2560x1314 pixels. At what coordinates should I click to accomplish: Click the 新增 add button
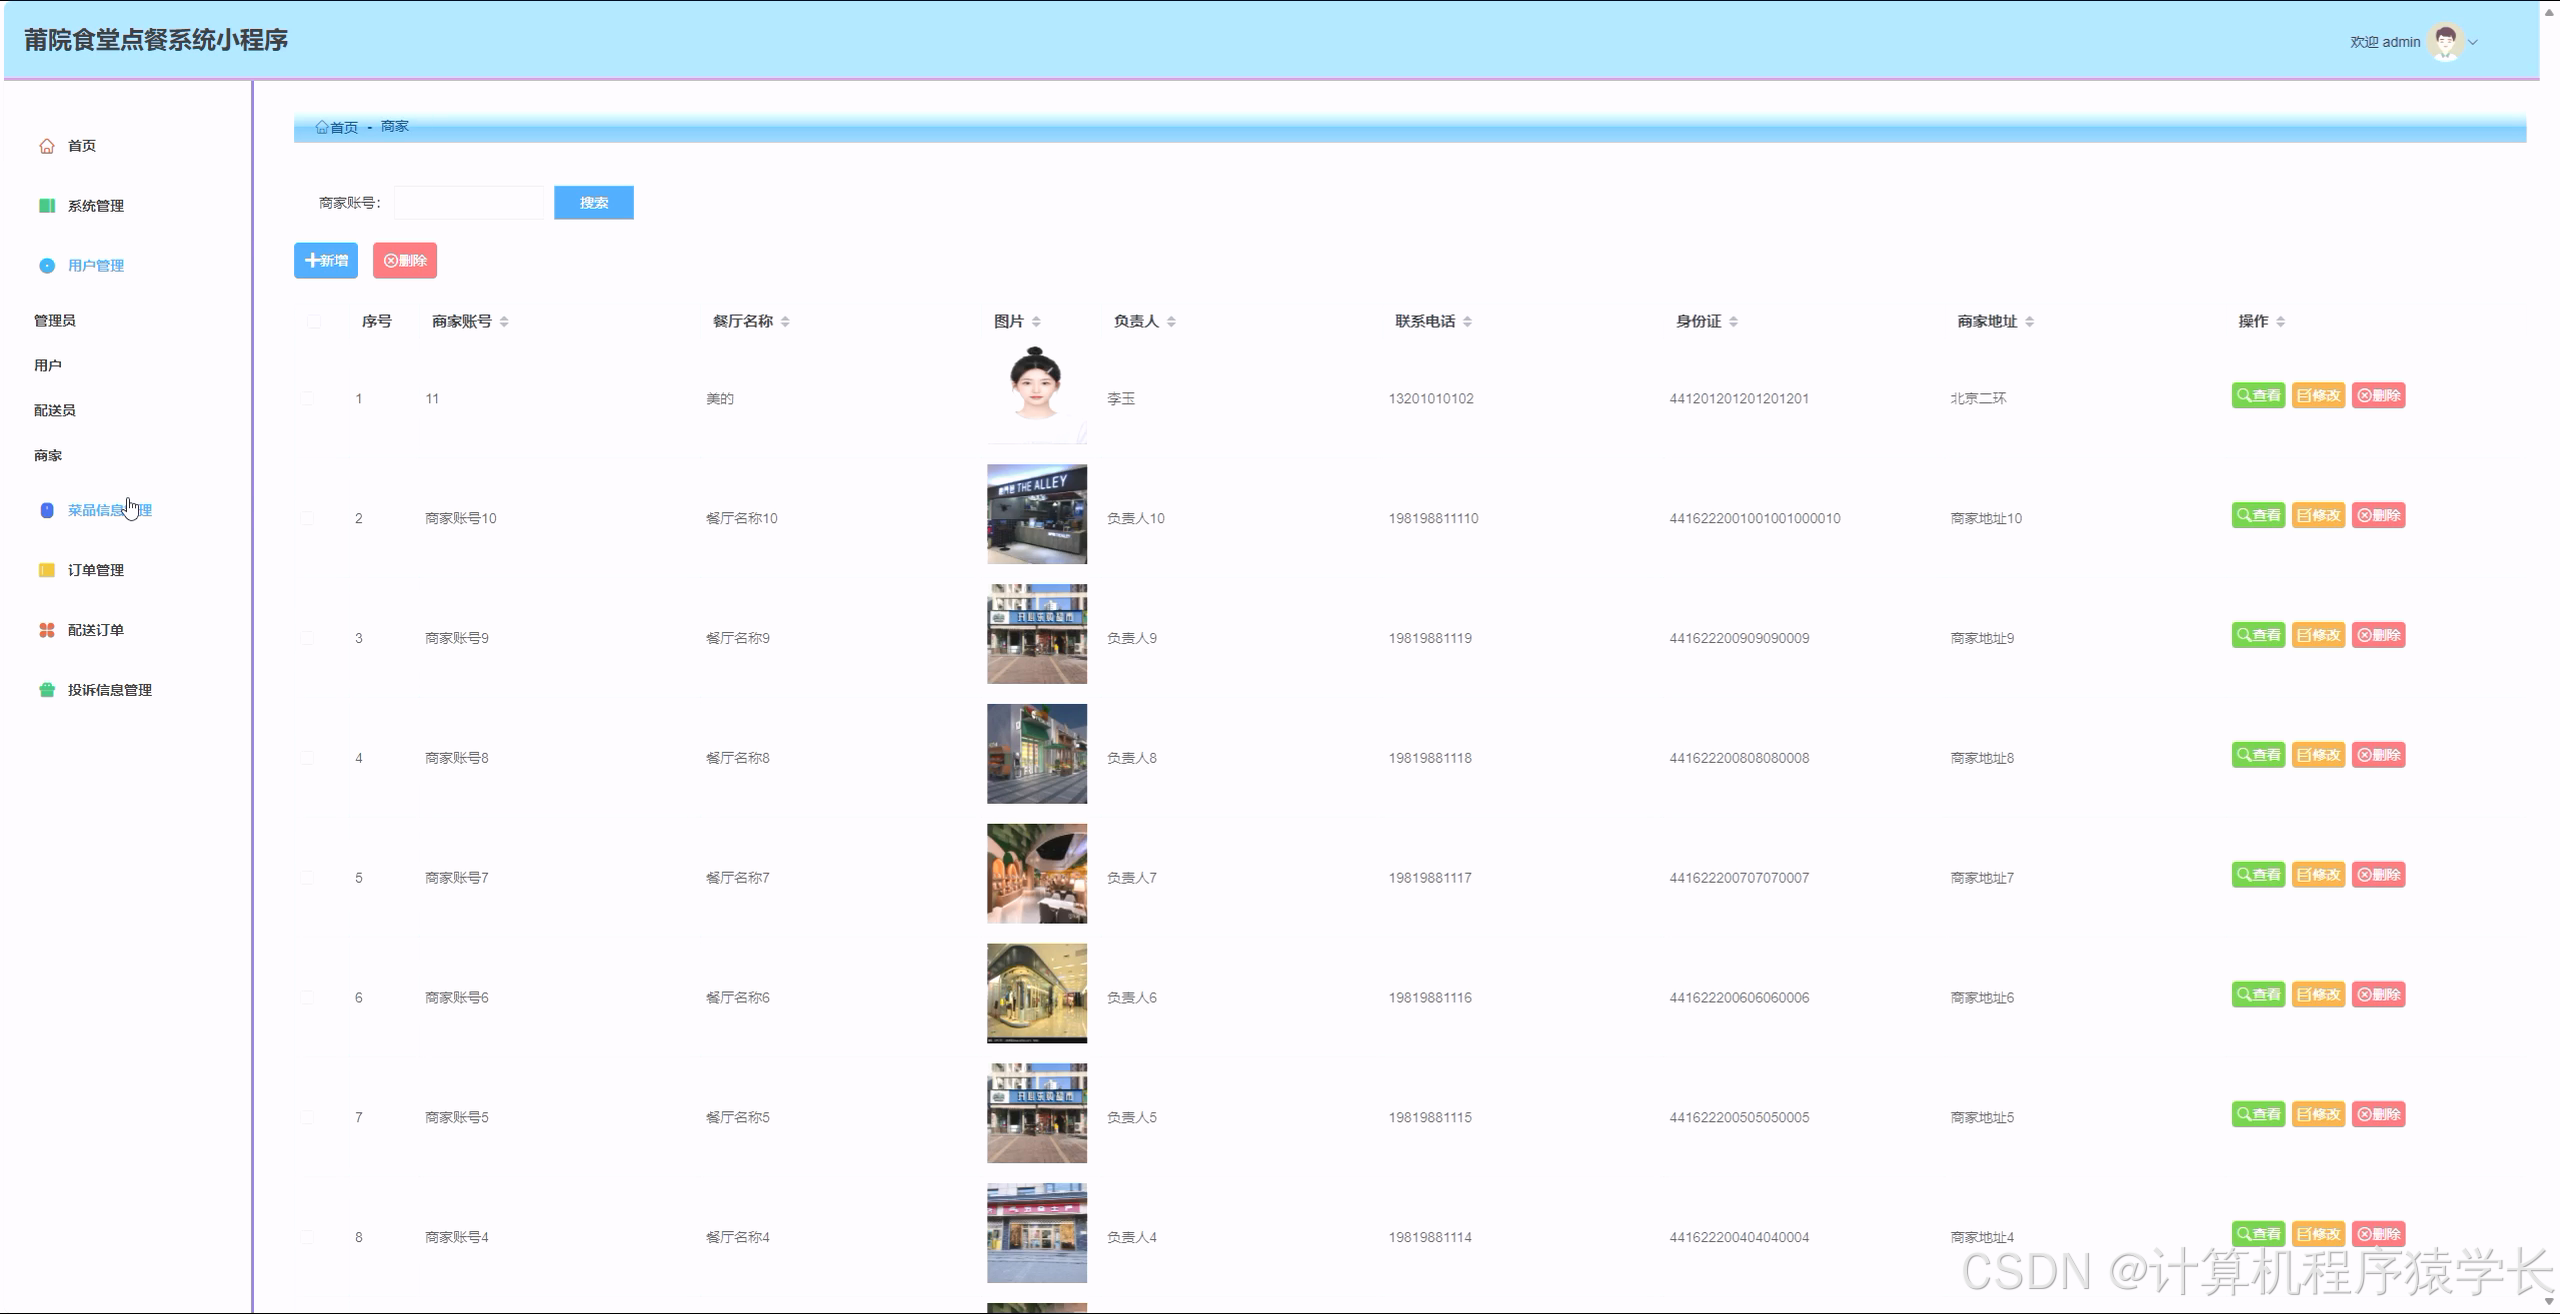tap(326, 260)
